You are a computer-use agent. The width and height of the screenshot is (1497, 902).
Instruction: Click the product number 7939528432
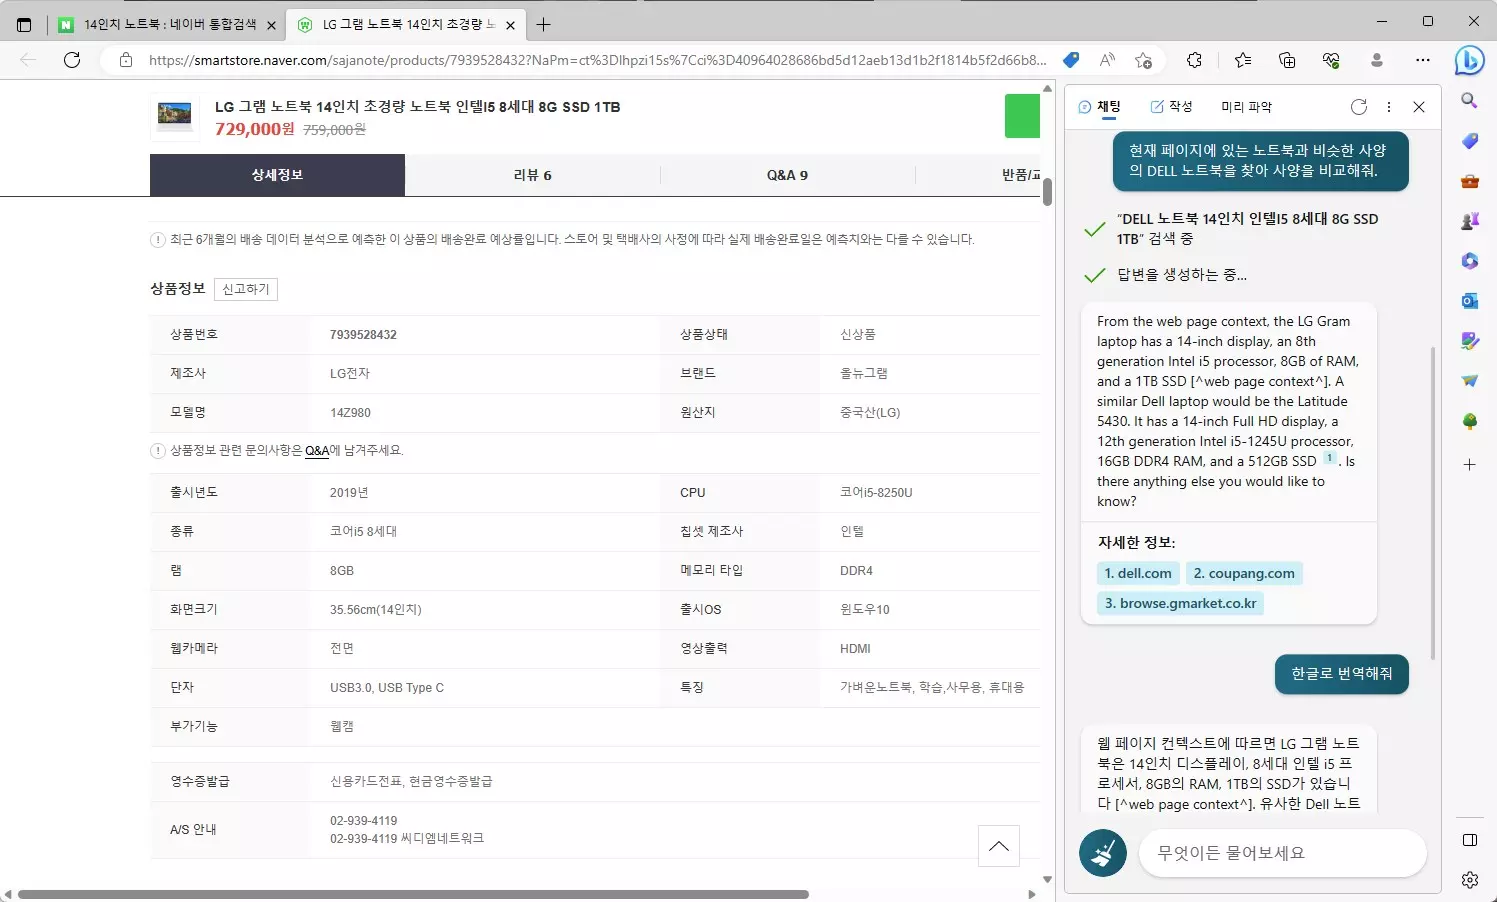point(363,335)
